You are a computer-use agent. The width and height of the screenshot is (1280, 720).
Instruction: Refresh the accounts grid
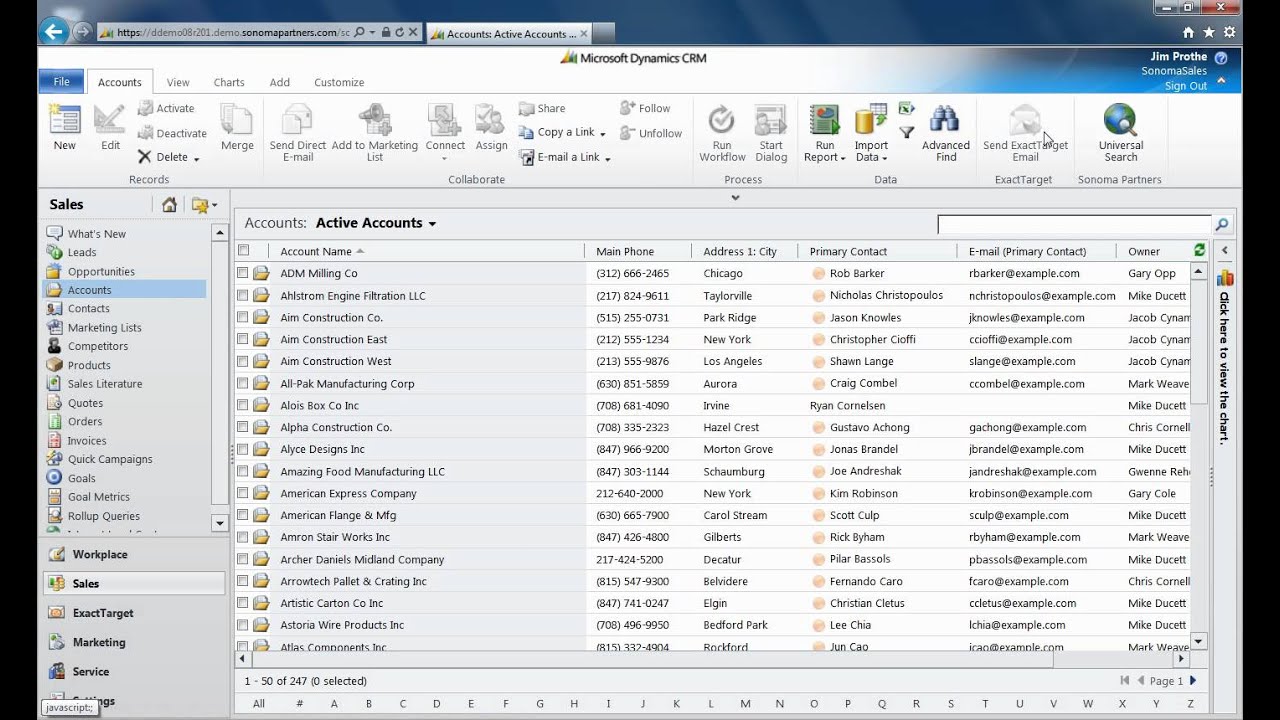[x=1200, y=250]
